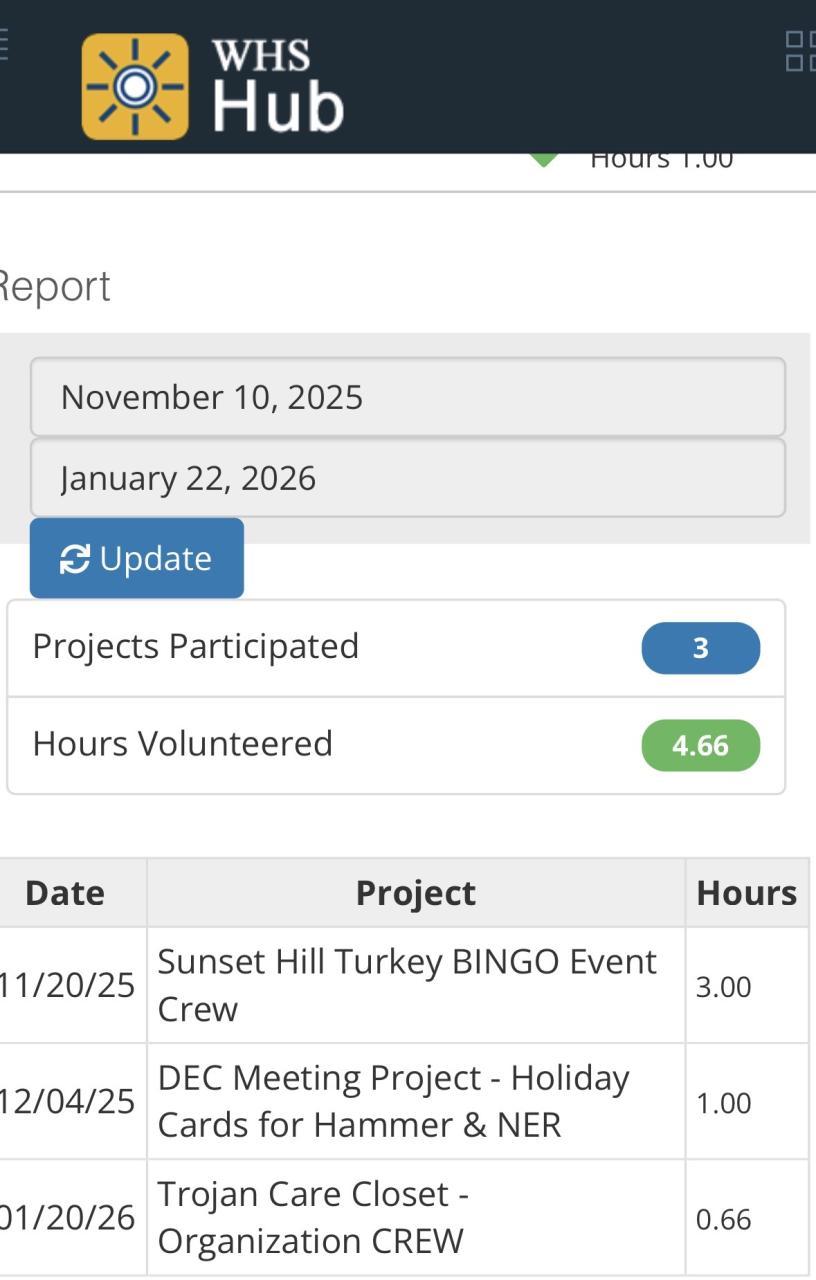
Task: Click the green Hours Volunteered 4.66 badge
Action: (x=700, y=746)
